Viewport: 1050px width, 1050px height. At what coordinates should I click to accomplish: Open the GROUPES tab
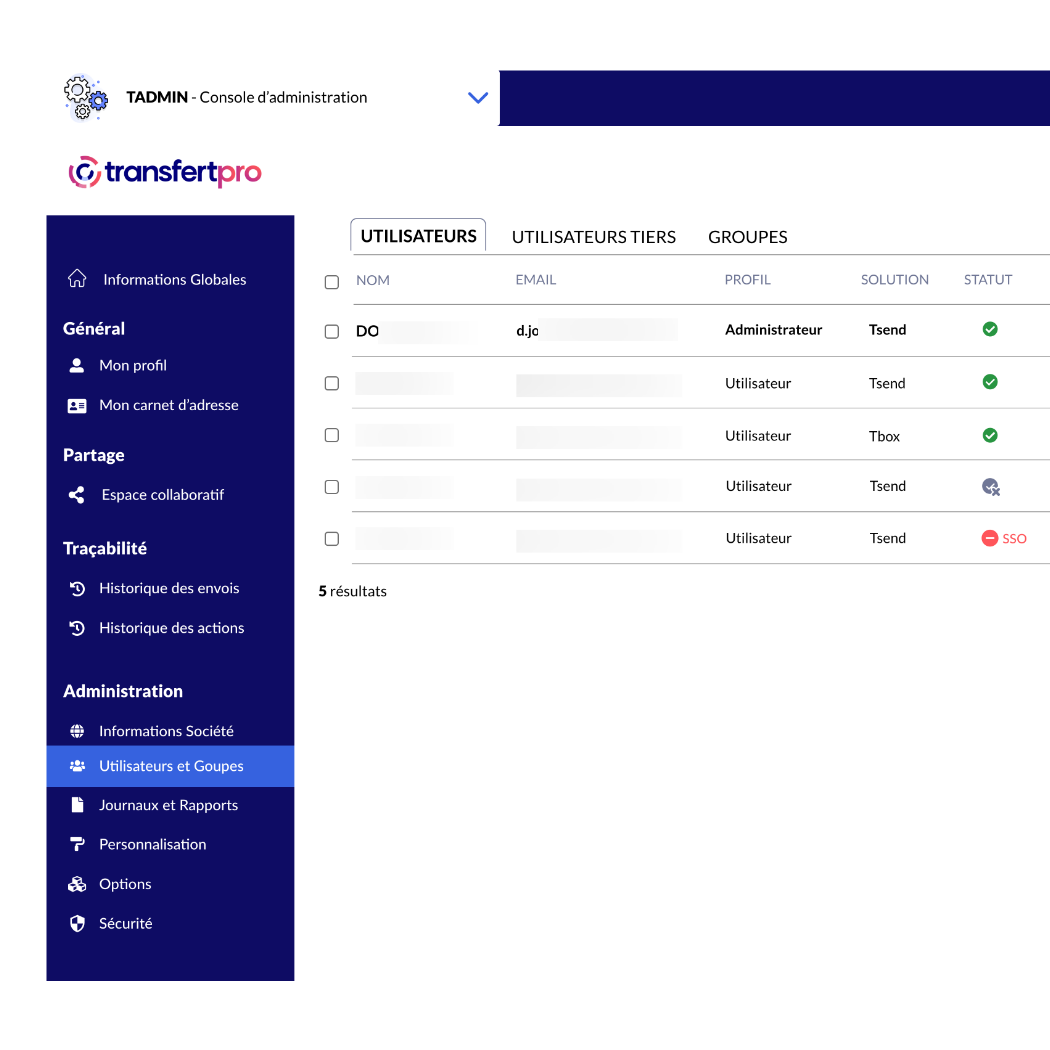pos(747,236)
